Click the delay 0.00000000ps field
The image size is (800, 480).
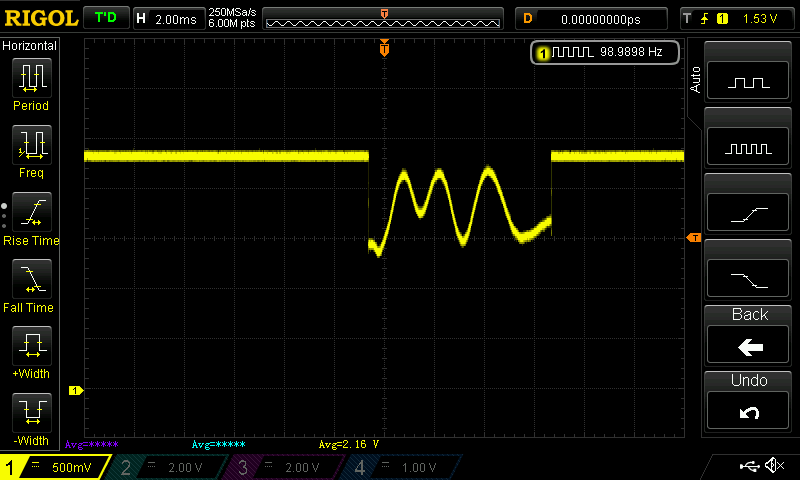[x=591, y=19]
